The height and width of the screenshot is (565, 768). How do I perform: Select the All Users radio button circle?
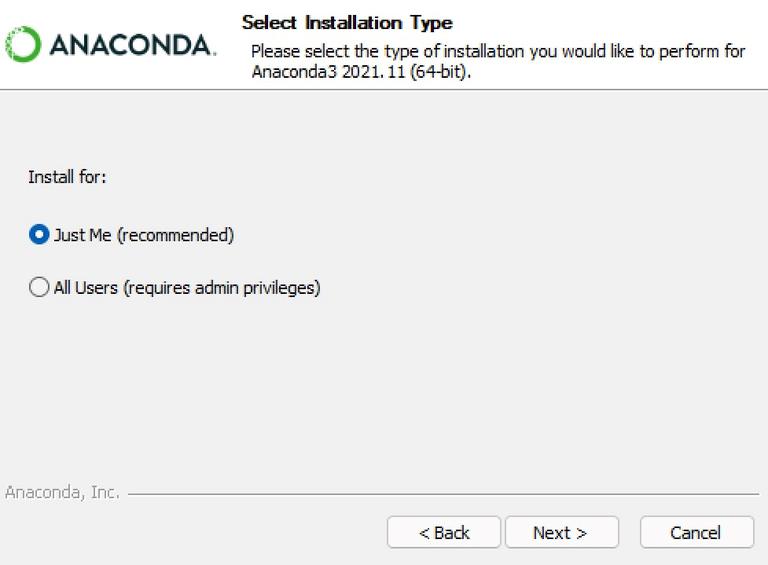(x=39, y=288)
